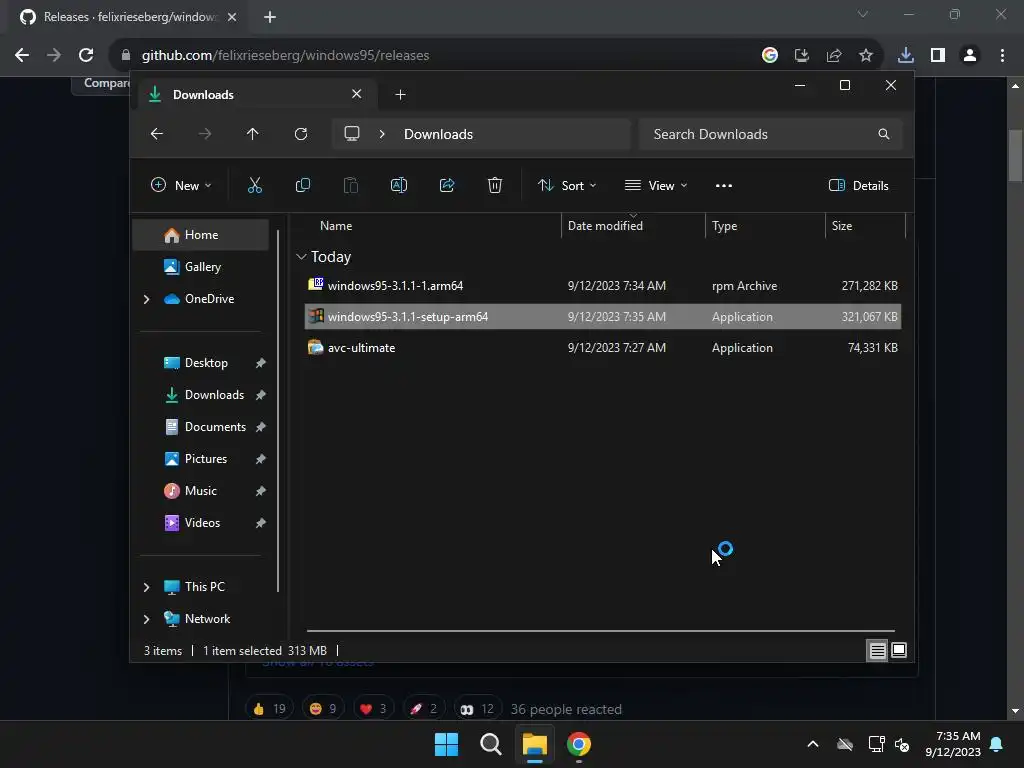Click the install app icon in Chrome address bar

point(802,55)
